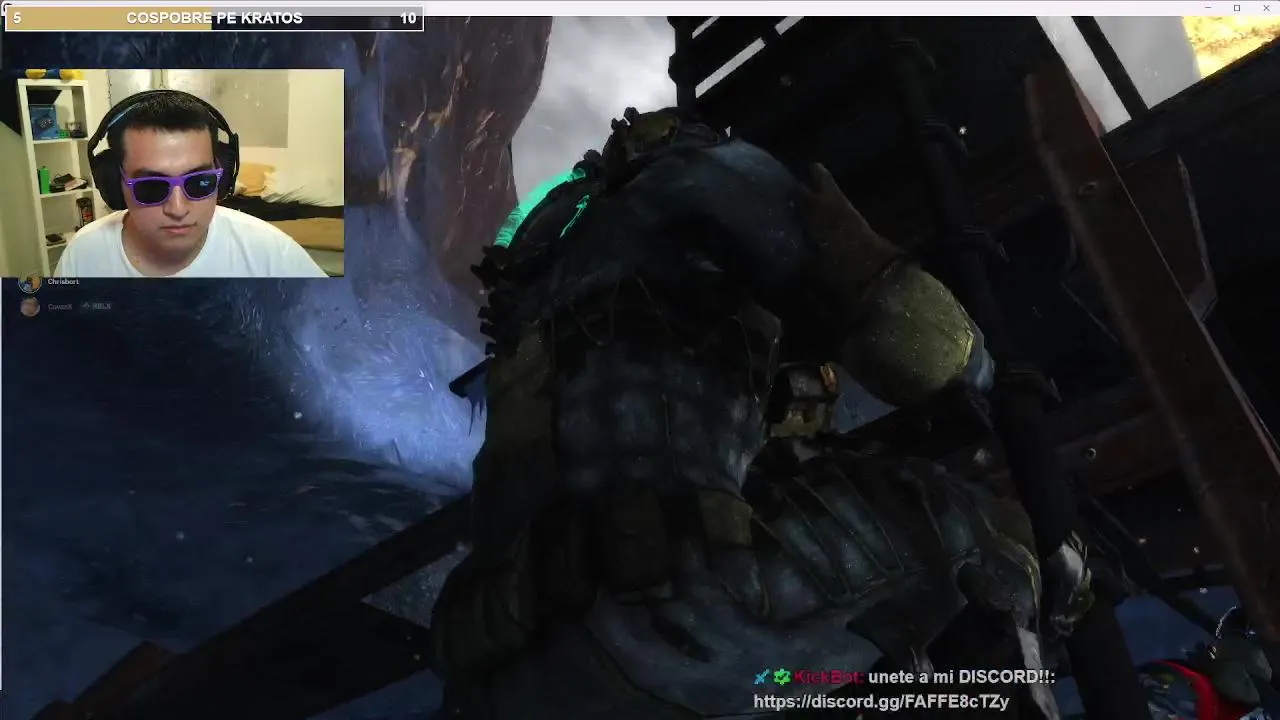
Task: Click CovenX's avatar in the voice overlay
Action: [x=30, y=306]
